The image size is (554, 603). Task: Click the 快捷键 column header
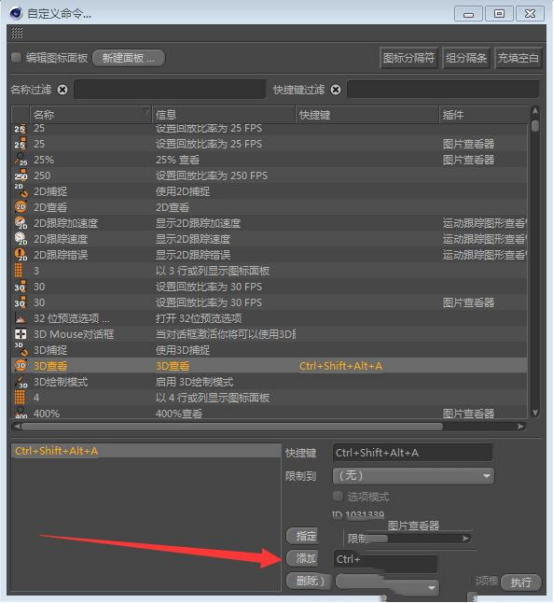pos(367,115)
